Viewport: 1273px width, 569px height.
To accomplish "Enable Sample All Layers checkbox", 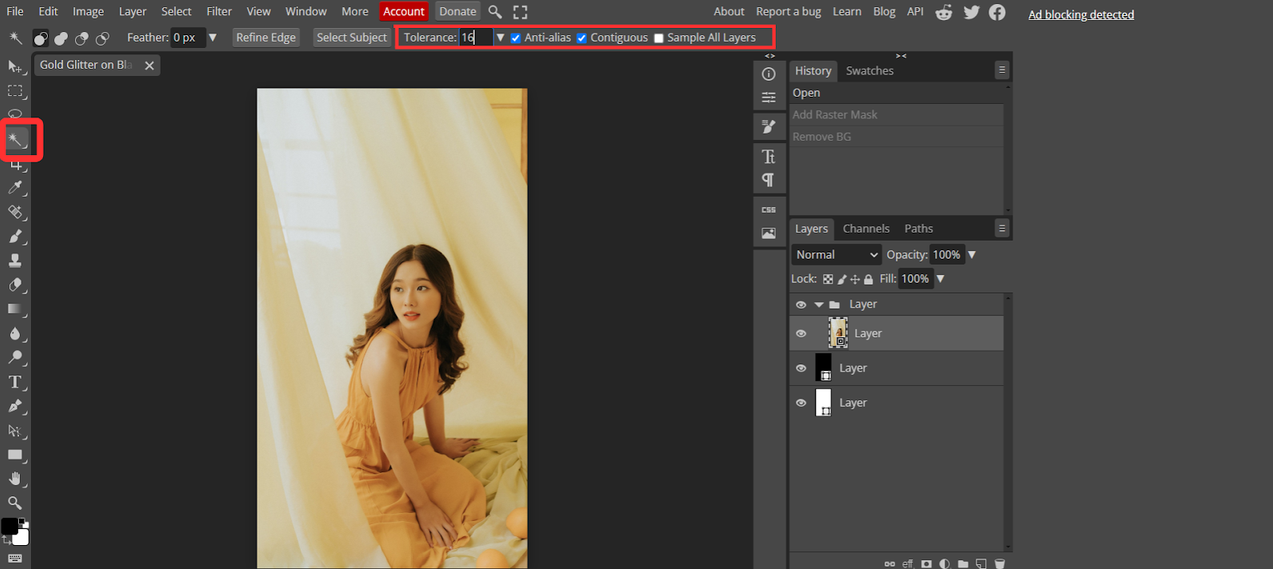I will 658,38.
